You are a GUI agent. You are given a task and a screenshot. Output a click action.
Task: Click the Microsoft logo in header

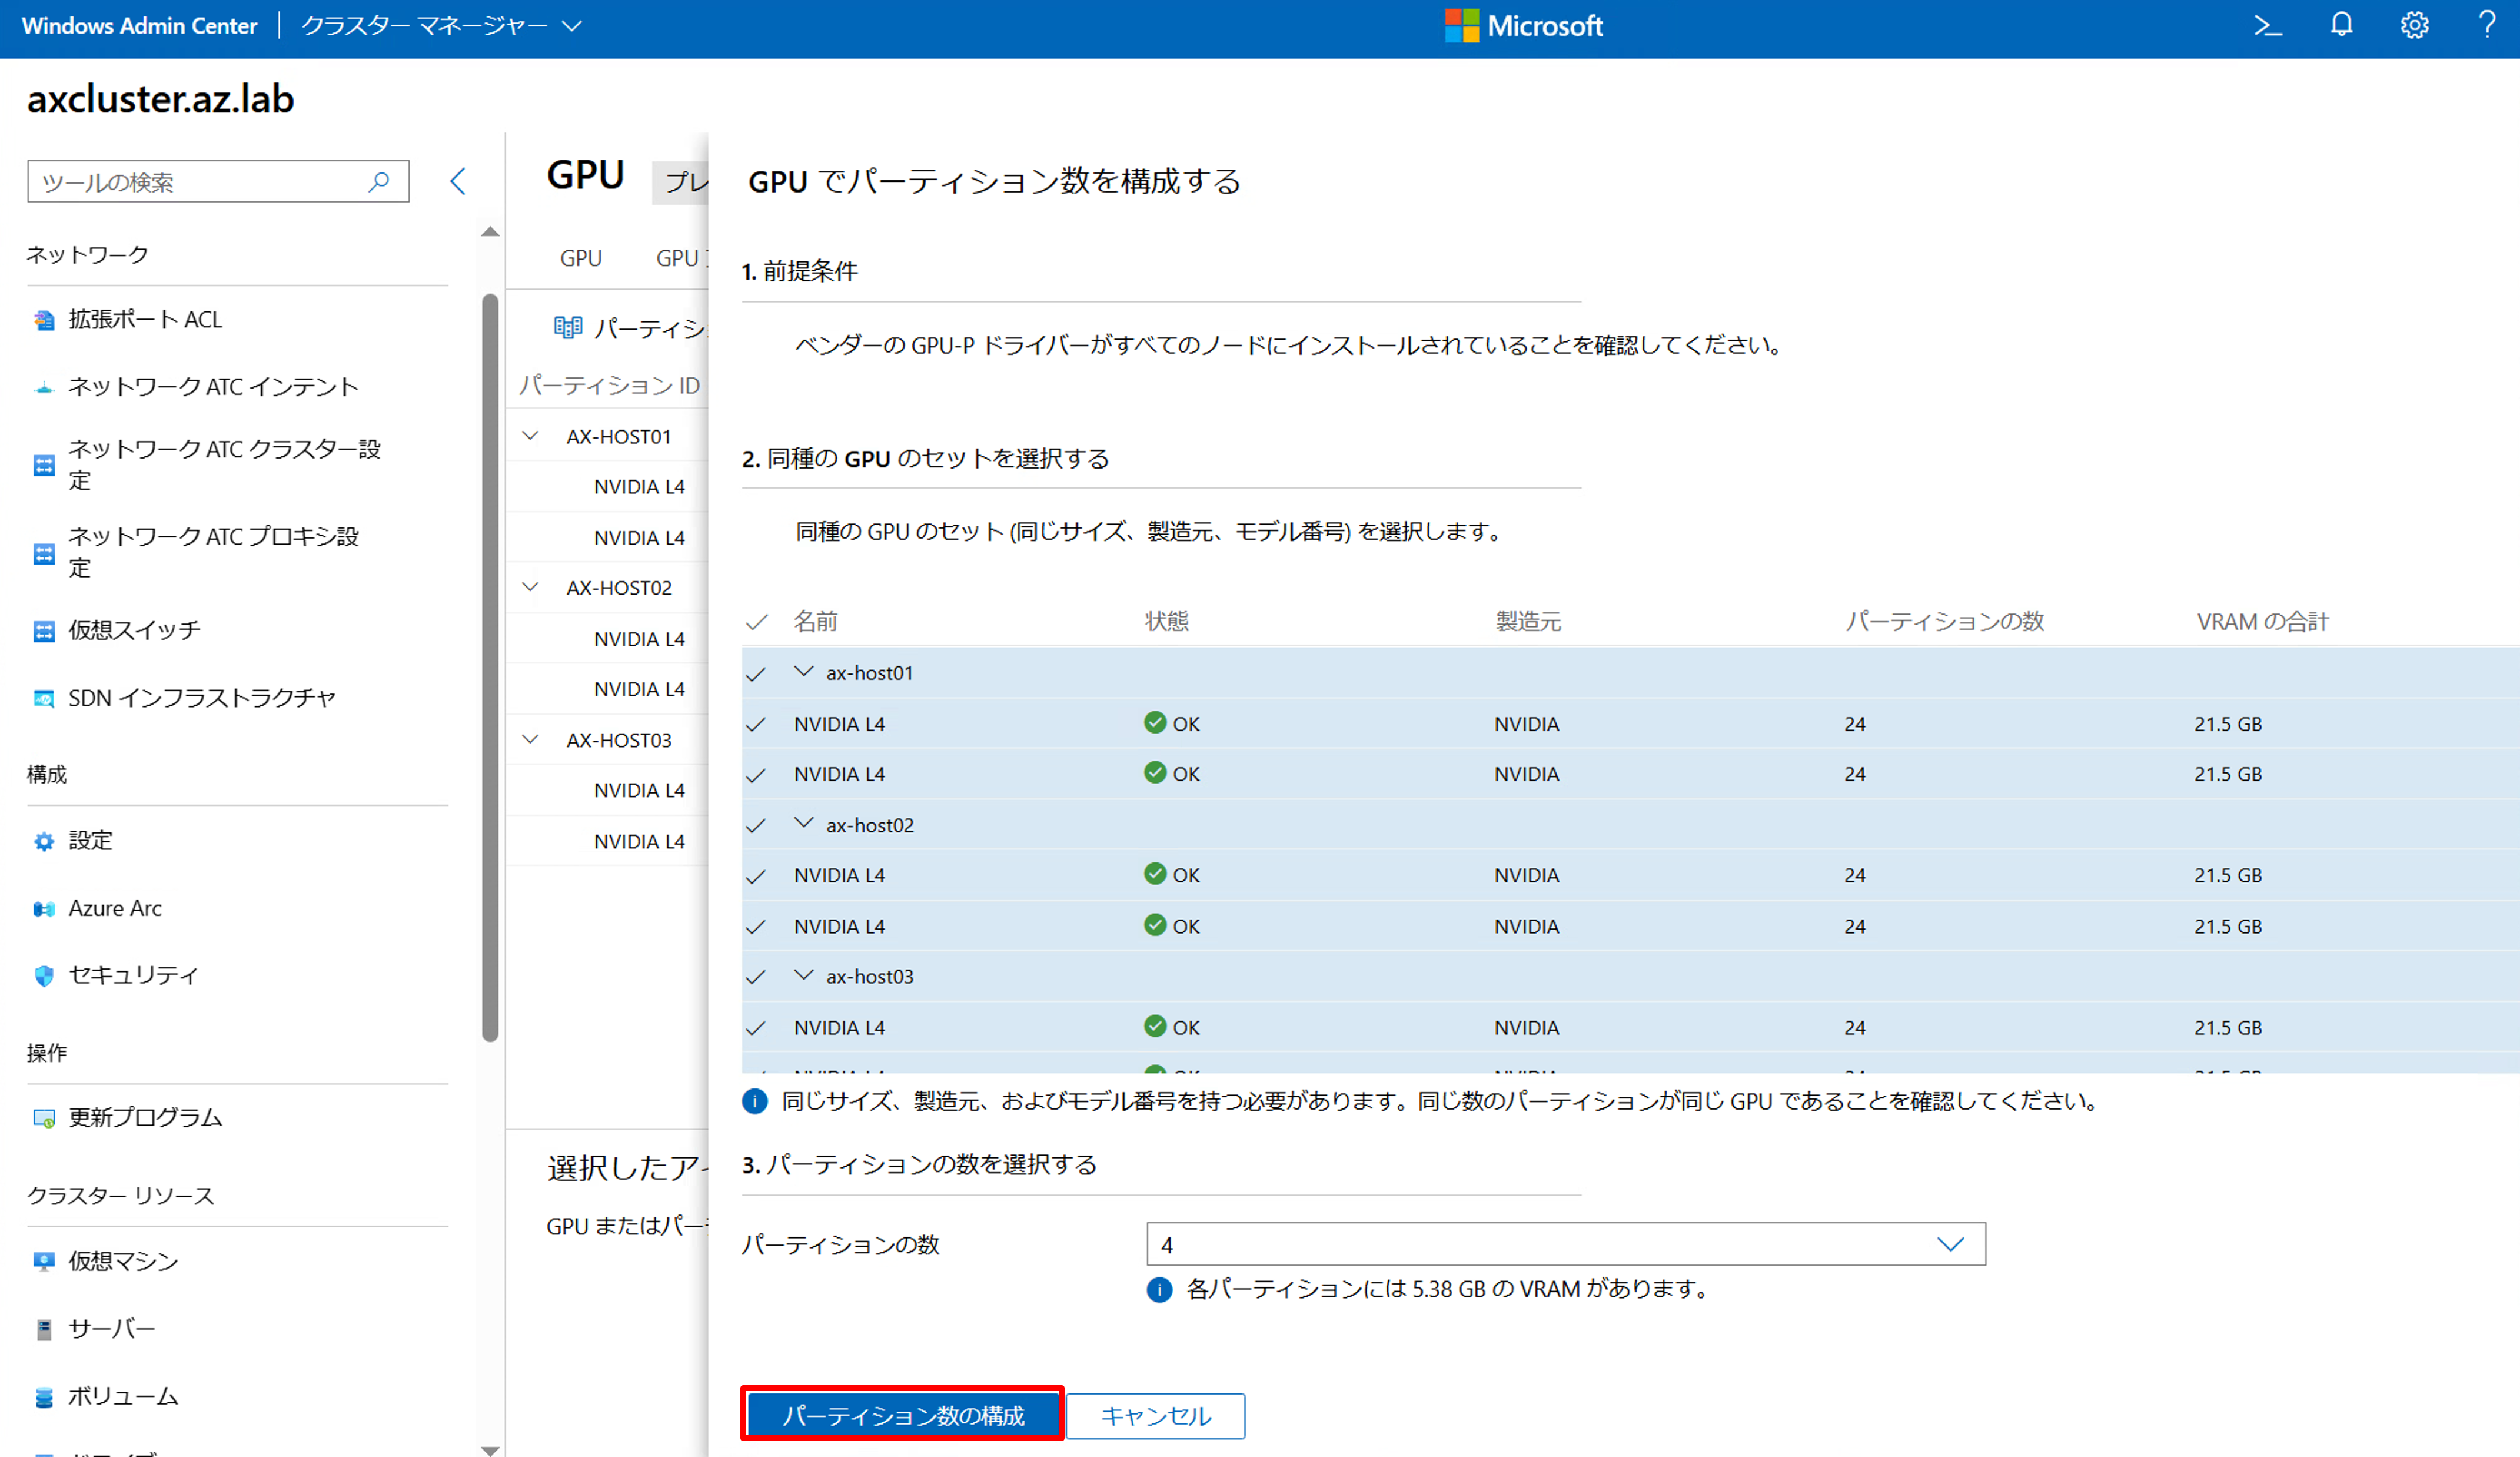1524,26
